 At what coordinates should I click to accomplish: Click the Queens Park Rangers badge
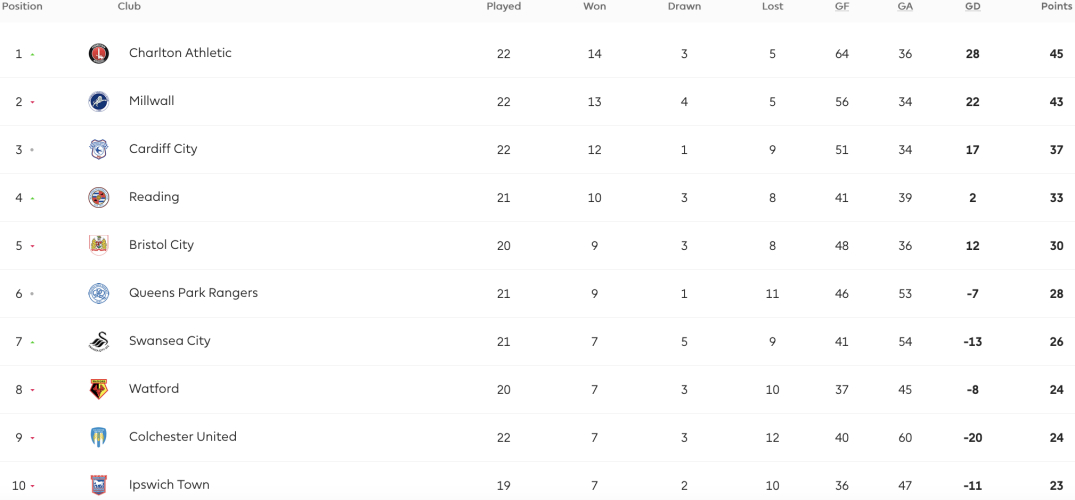coord(99,294)
